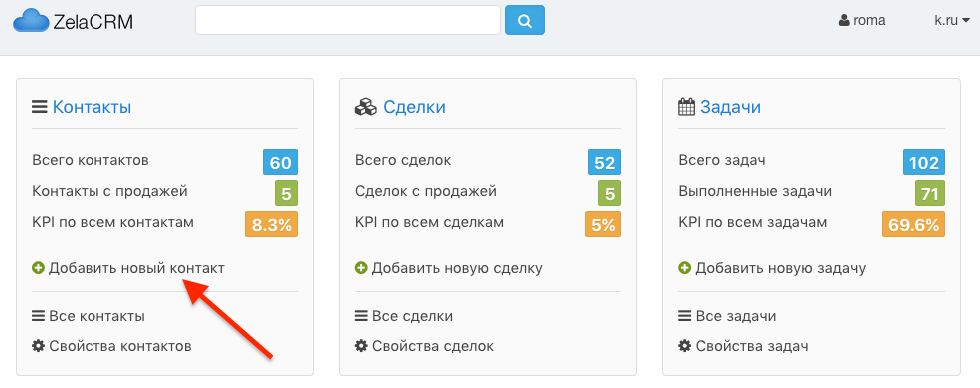This screenshot has width=980, height=388.
Task: Click the boxes icon next to Сделки
Action: point(366,107)
